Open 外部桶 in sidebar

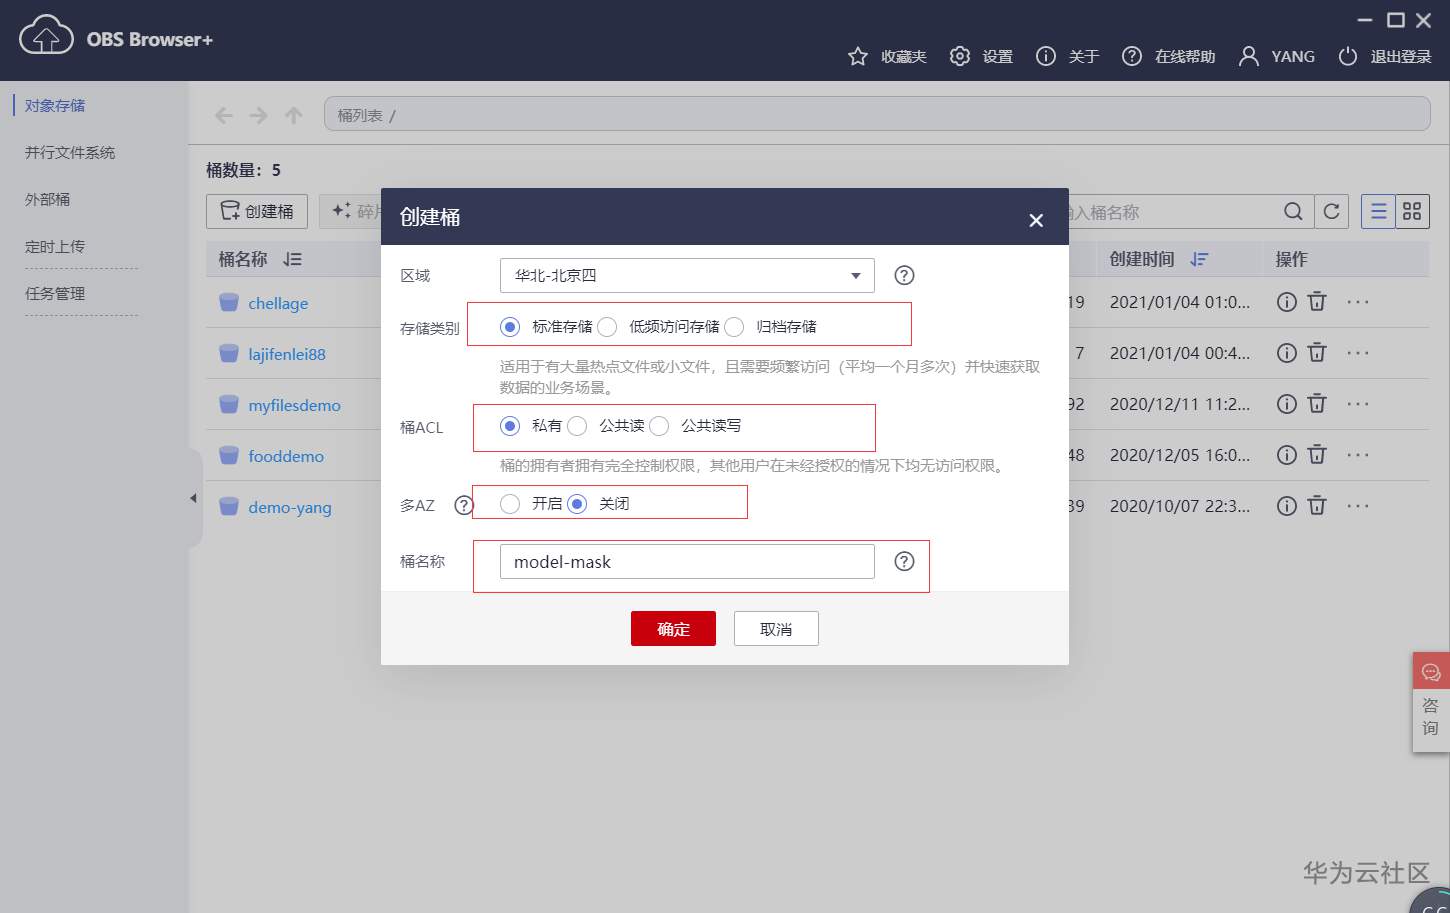[47, 199]
